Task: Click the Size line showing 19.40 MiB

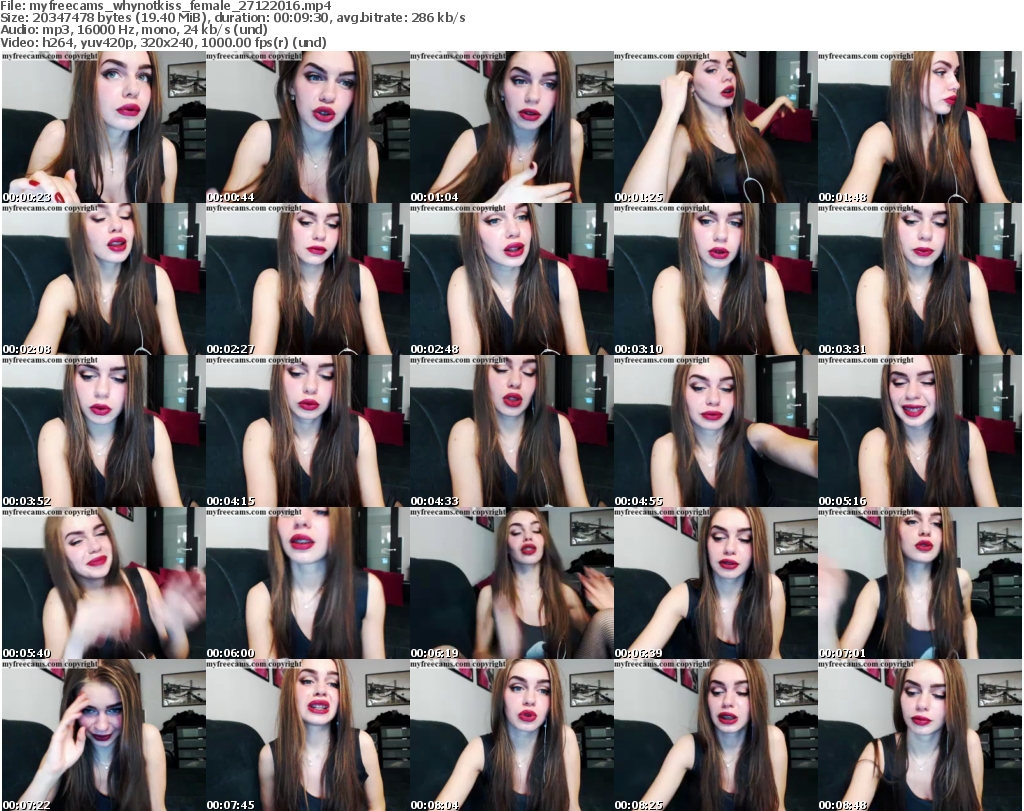Action: pos(232,18)
